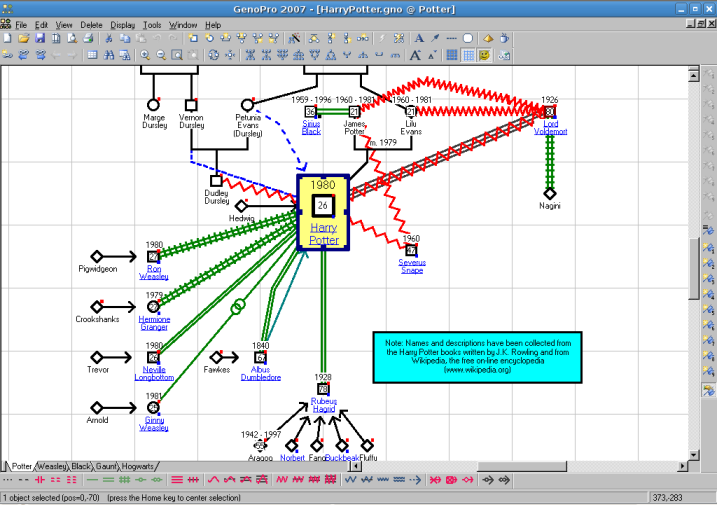Follow the Sirius Black hyperlink
The width and height of the screenshot is (717, 505).
(311, 128)
